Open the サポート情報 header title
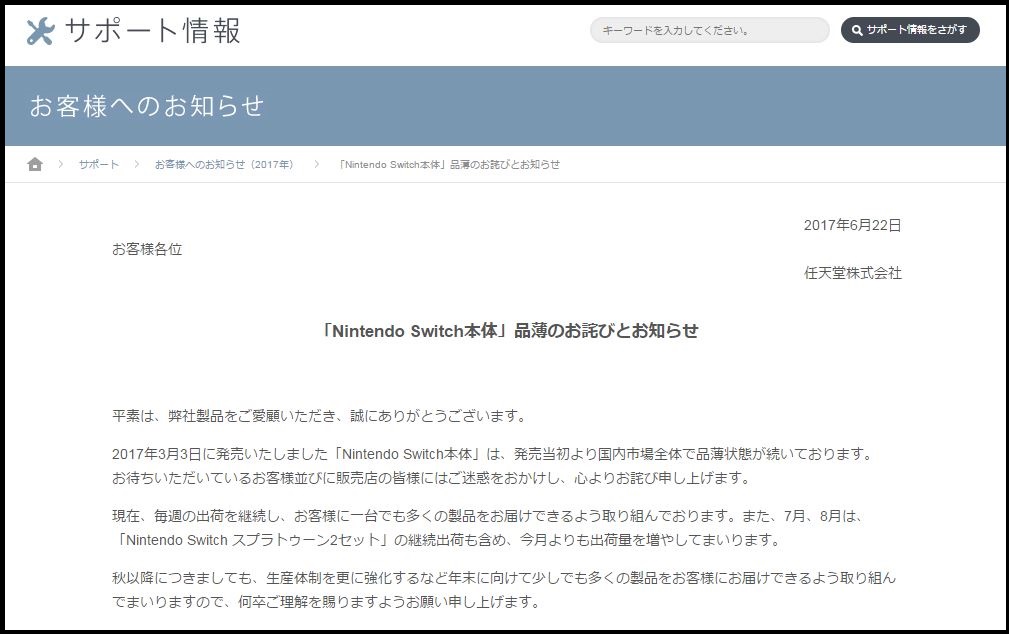 153,31
